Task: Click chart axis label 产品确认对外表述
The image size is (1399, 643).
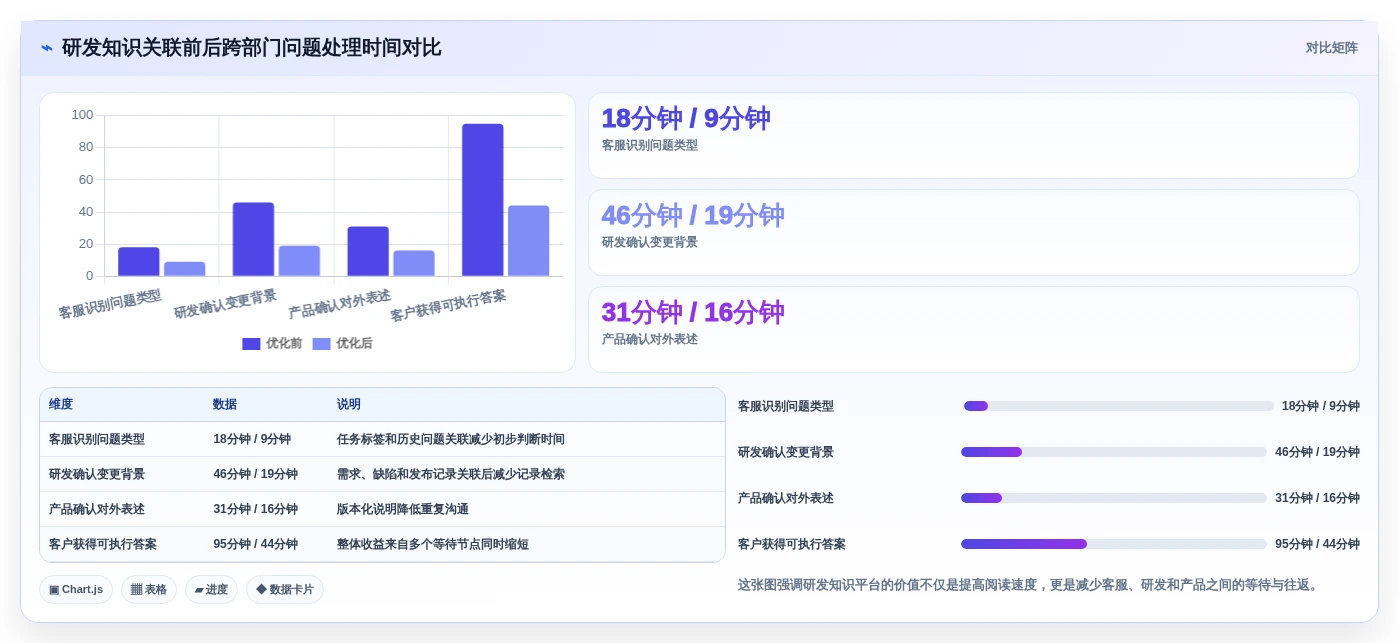Action: click(x=339, y=304)
